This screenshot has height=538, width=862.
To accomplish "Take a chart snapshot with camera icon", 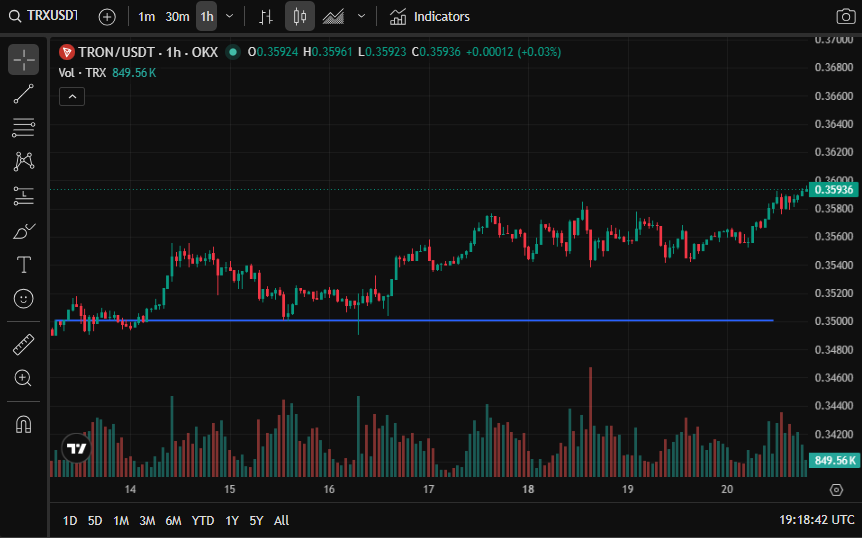I will 846,16.
